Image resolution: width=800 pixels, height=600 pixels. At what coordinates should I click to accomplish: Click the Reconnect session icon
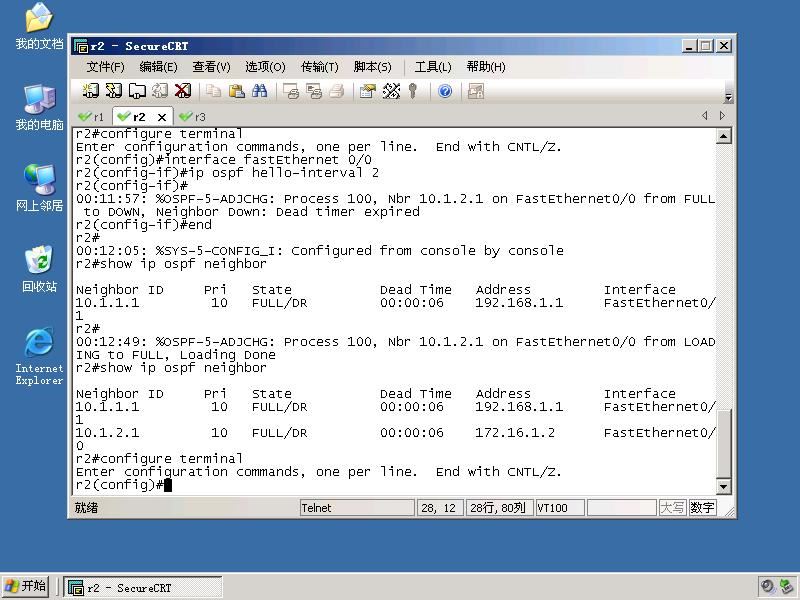(160, 91)
